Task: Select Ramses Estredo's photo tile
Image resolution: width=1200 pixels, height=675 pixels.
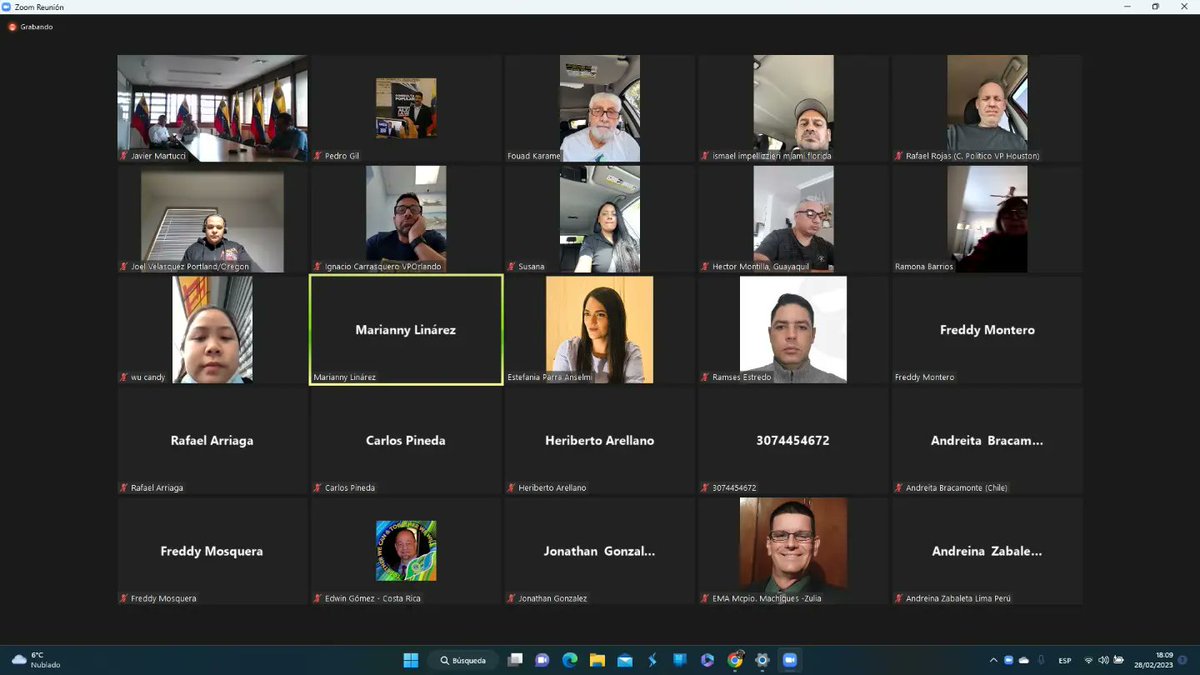Action: pyautogui.click(x=794, y=330)
